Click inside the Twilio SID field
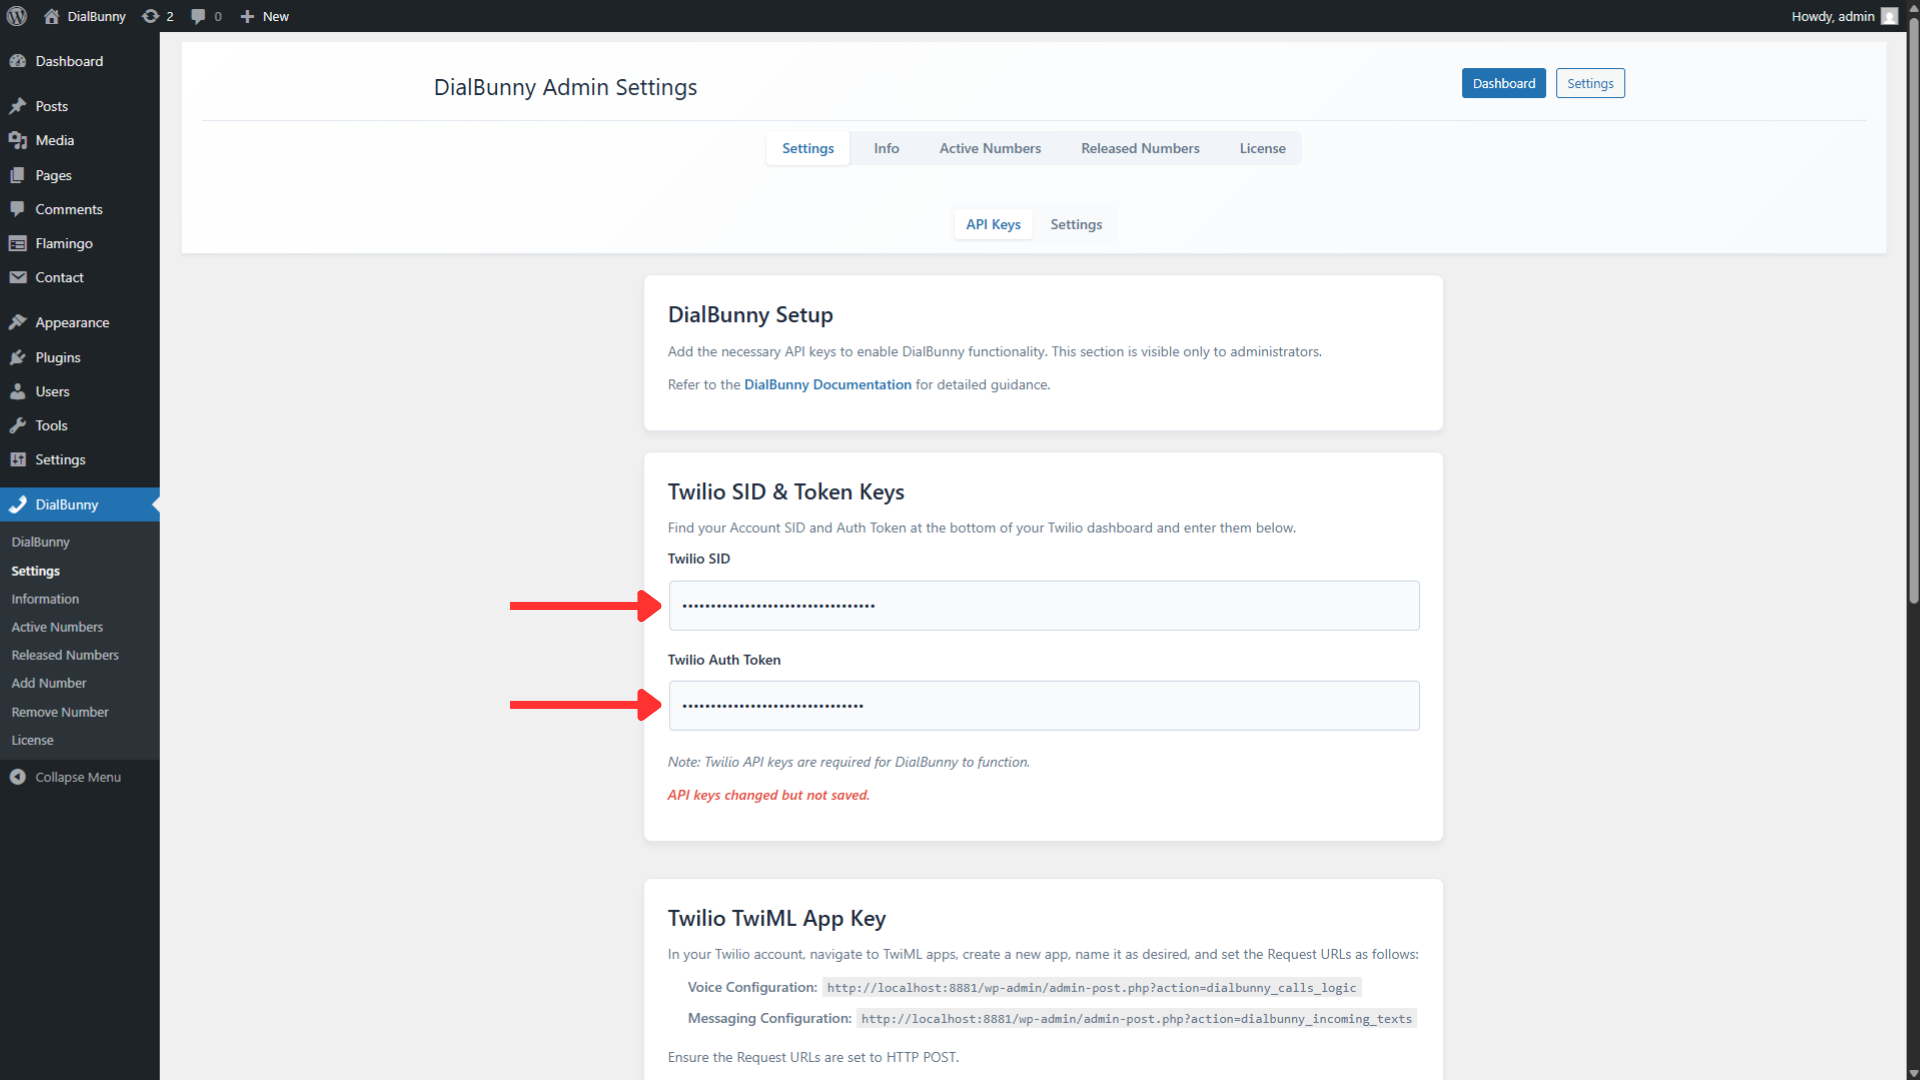 [1043, 605]
